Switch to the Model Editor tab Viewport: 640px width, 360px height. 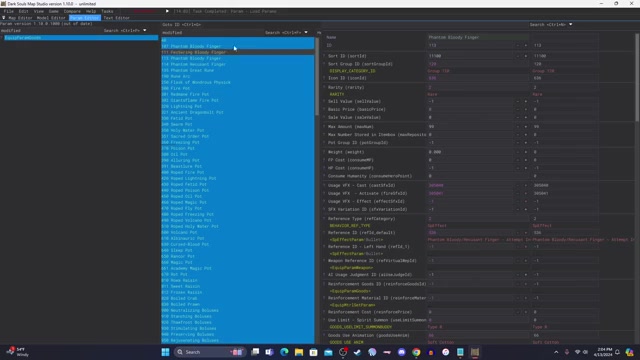point(51,18)
